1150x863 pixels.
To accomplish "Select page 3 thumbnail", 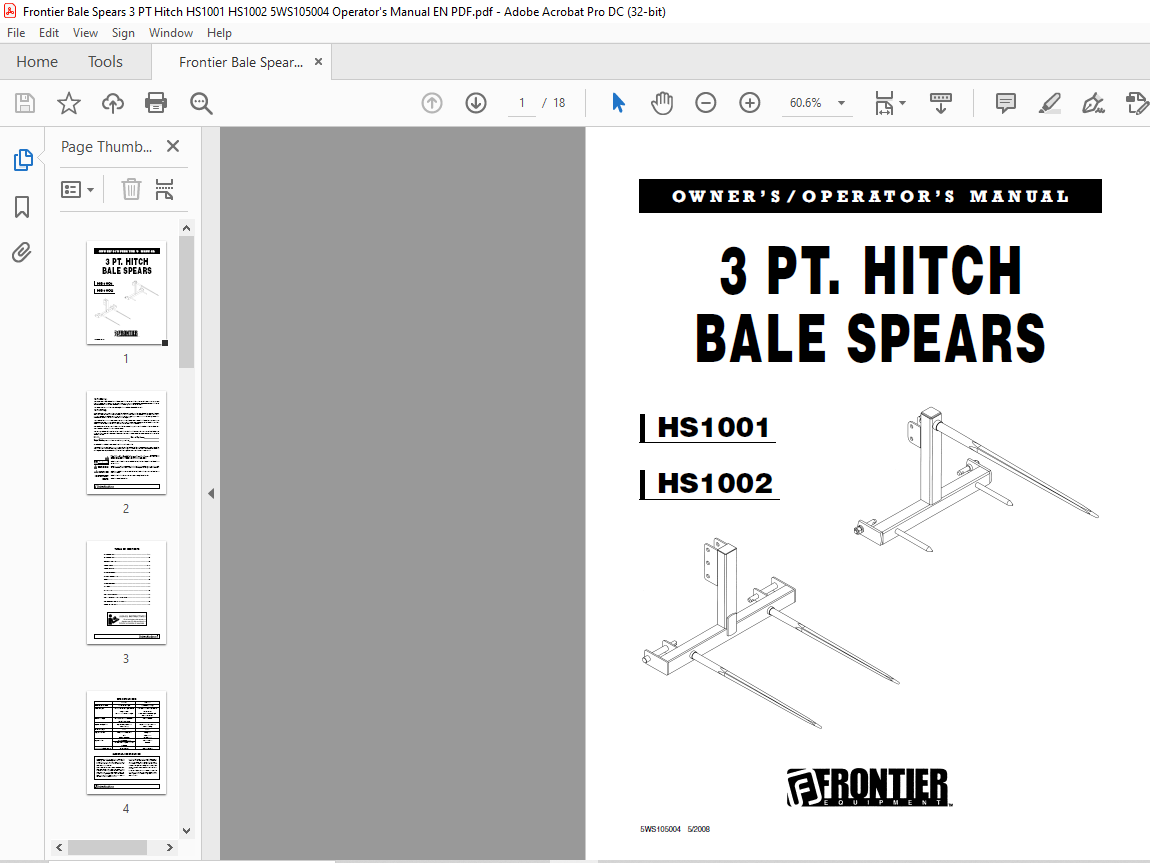I will pyautogui.click(x=127, y=592).
